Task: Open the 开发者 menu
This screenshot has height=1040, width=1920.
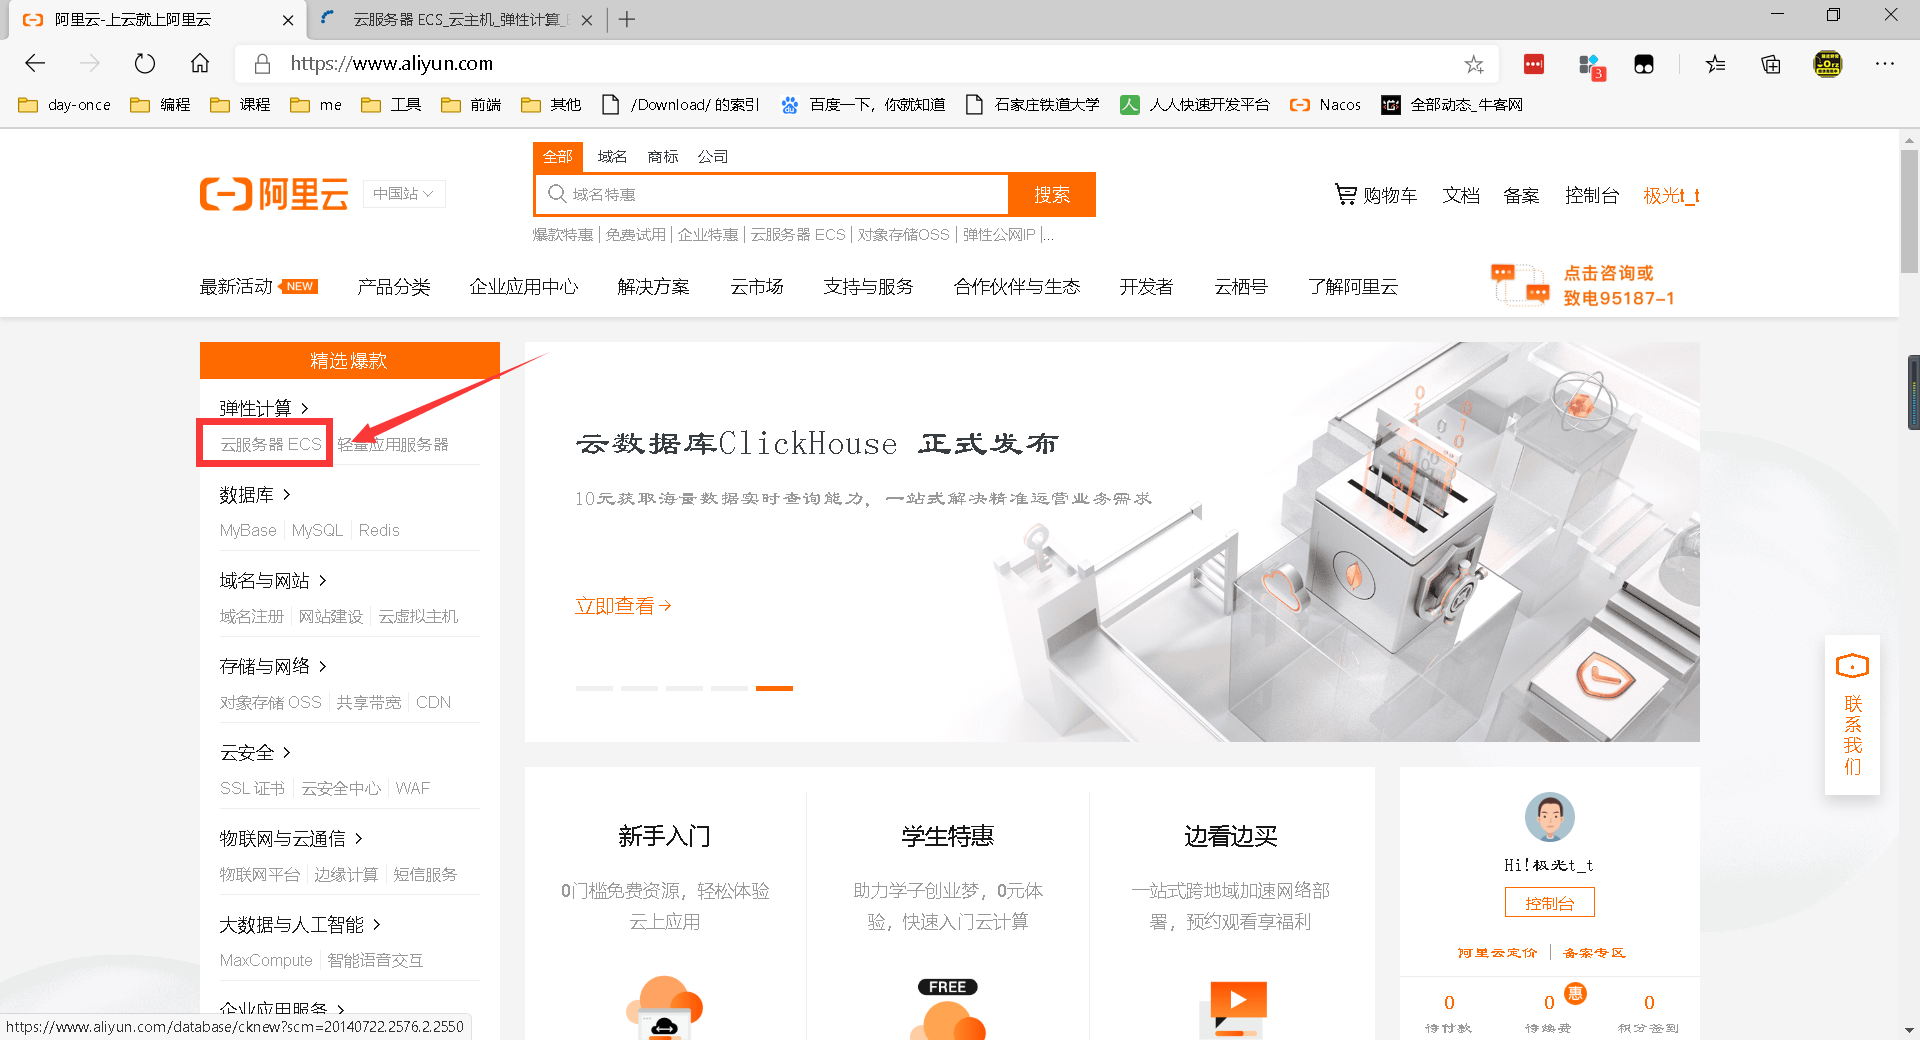Action: [x=1146, y=287]
